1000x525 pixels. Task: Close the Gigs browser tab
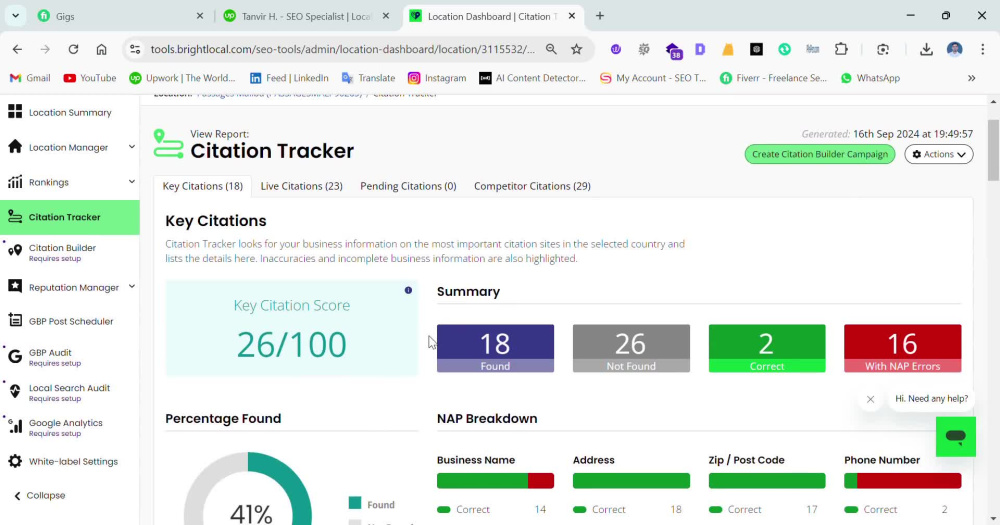click(x=200, y=16)
